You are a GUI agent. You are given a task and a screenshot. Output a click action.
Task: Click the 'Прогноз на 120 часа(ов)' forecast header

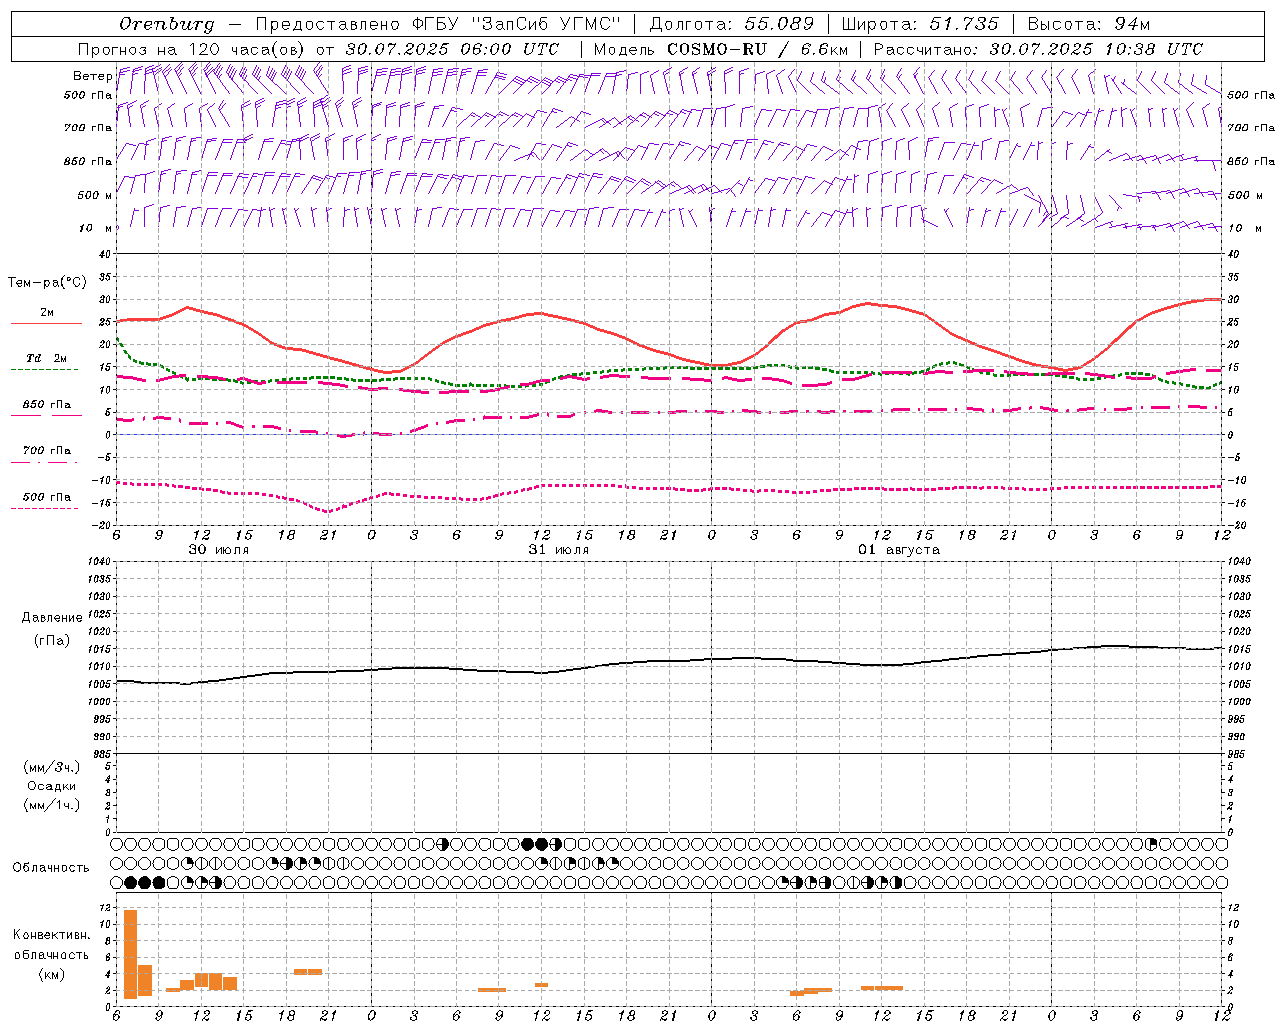click(x=193, y=49)
